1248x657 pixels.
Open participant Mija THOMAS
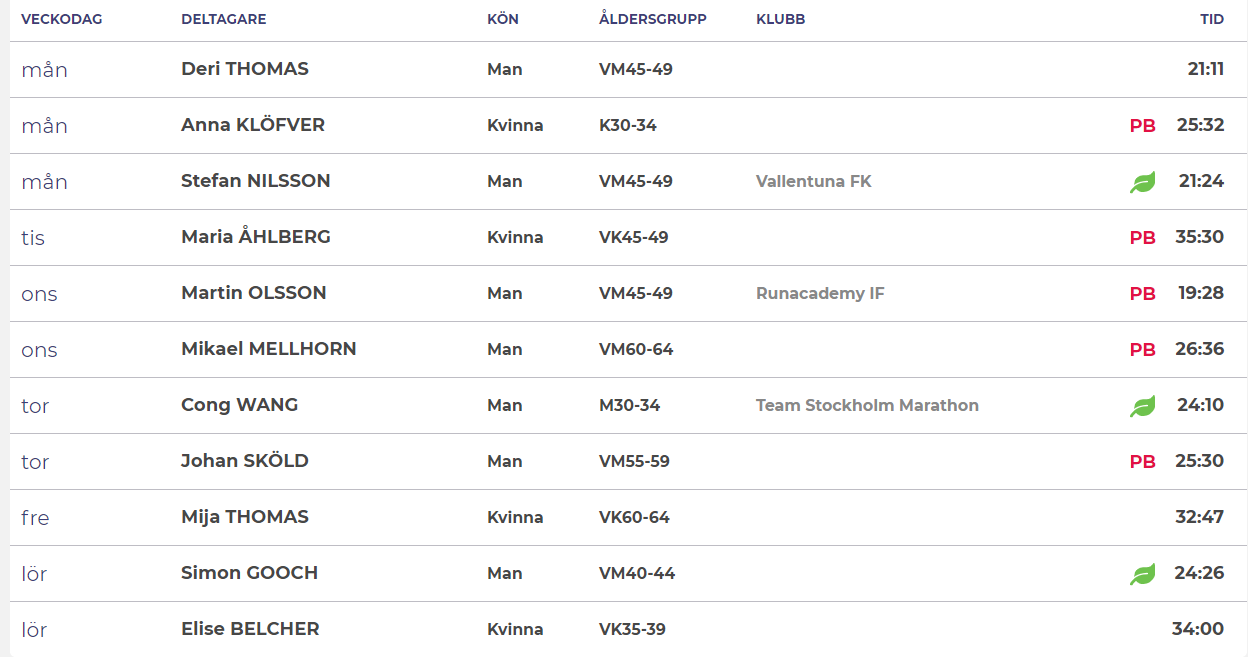[x=245, y=517]
